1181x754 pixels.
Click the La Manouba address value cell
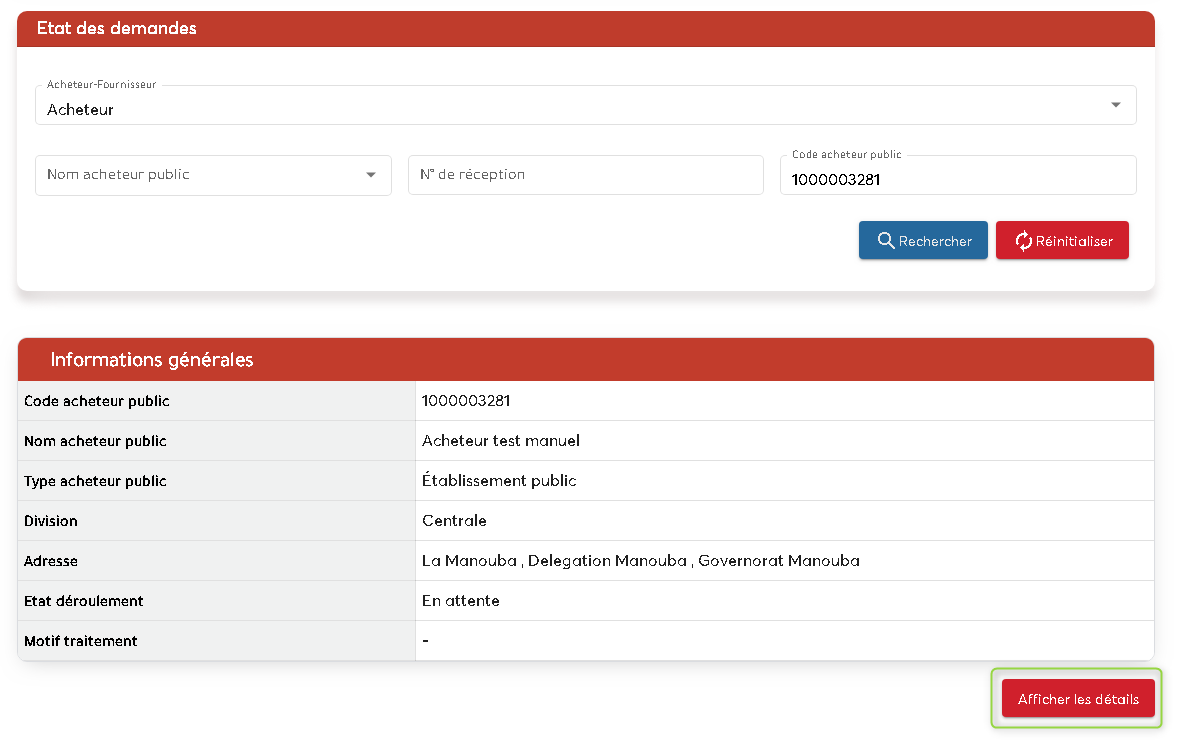(x=640, y=561)
